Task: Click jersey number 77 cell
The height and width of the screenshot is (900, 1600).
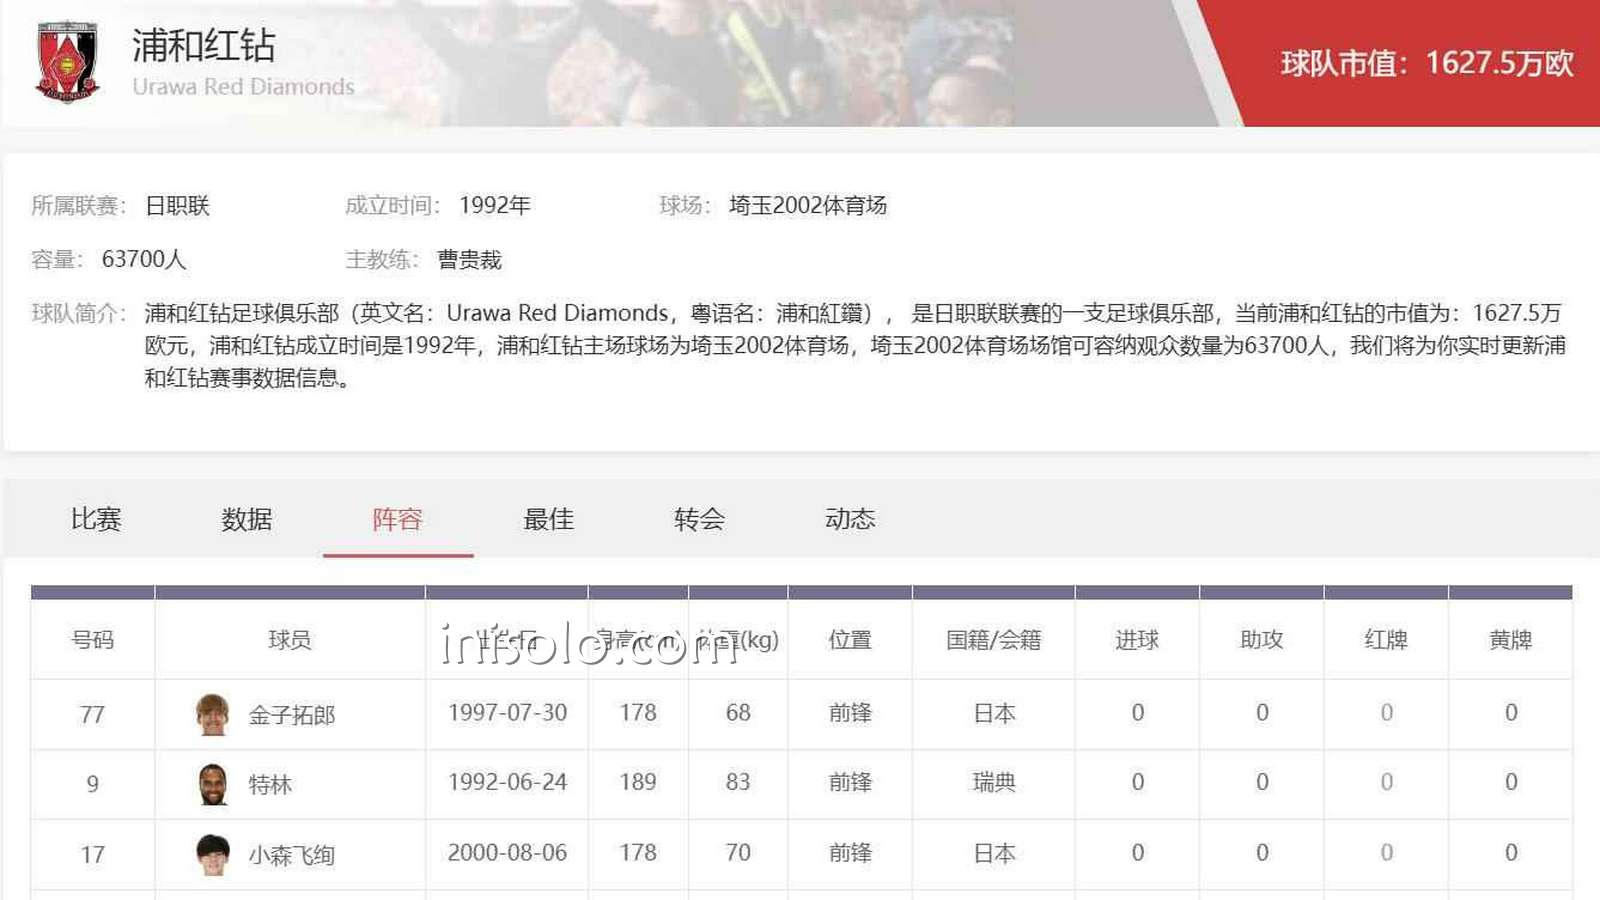Action: (92, 715)
